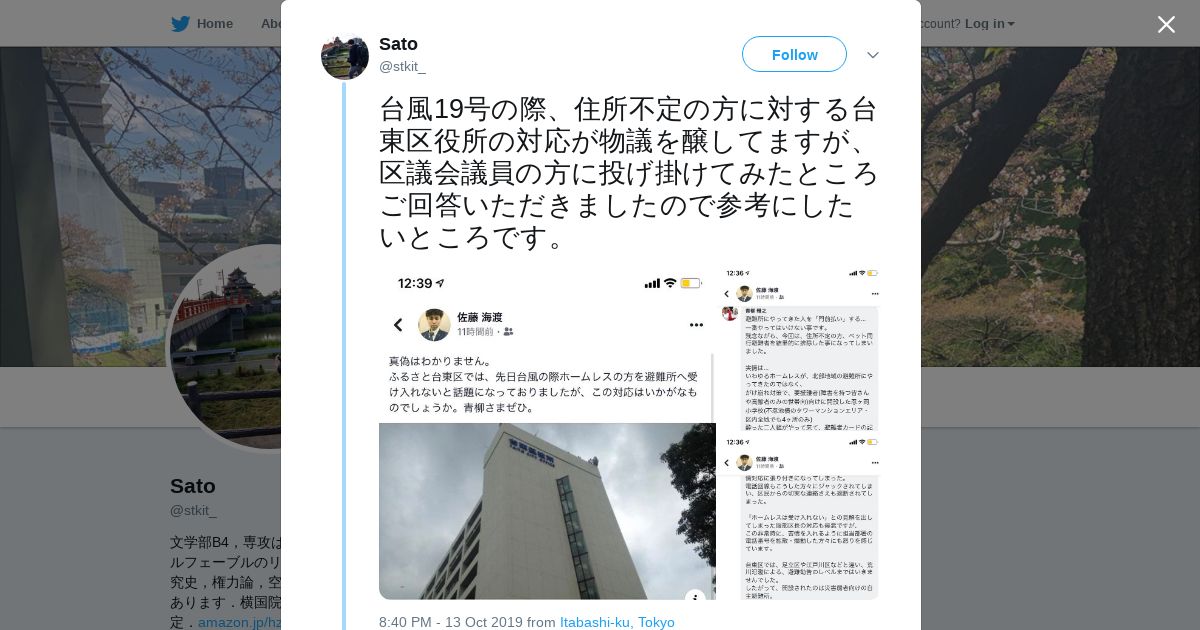The height and width of the screenshot is (630, 1200).
Task: Open Sato display name in tweet header
Action: tap(398, 44)
